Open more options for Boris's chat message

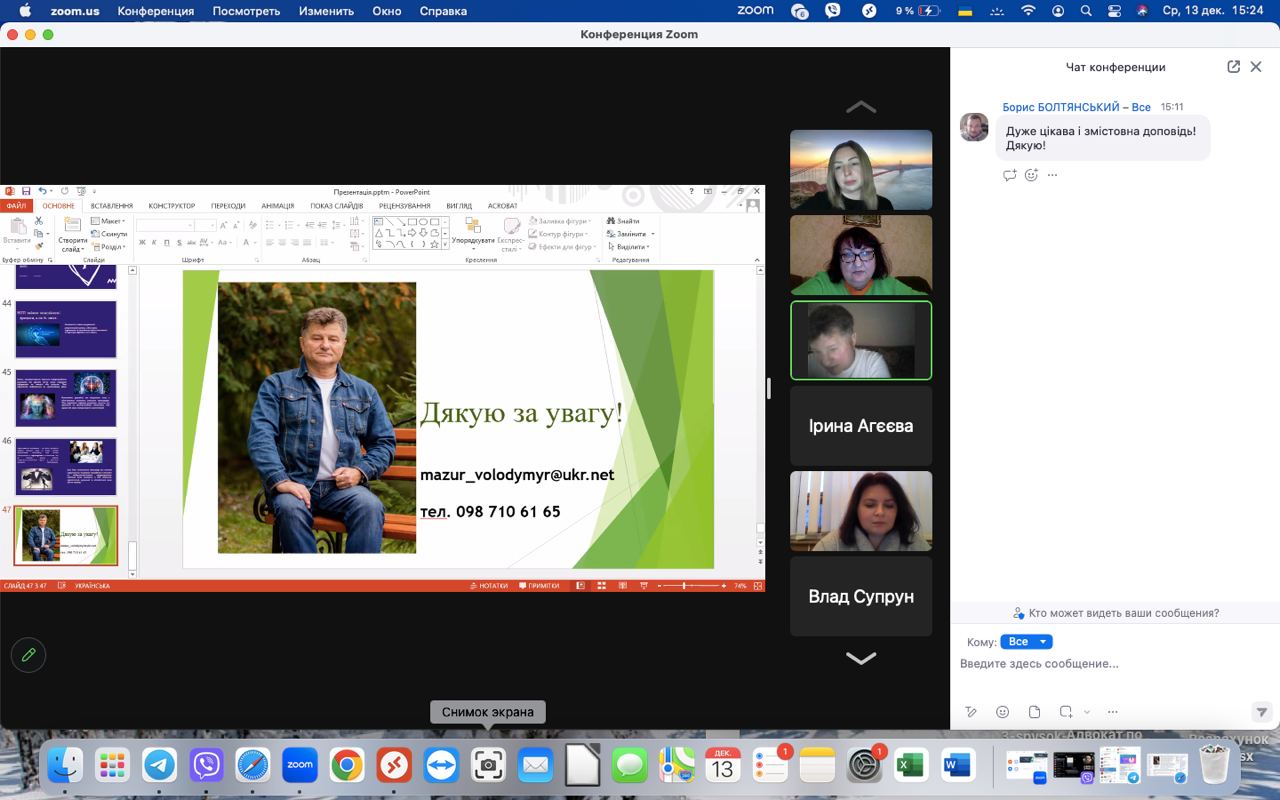[x=1052, y=175]
